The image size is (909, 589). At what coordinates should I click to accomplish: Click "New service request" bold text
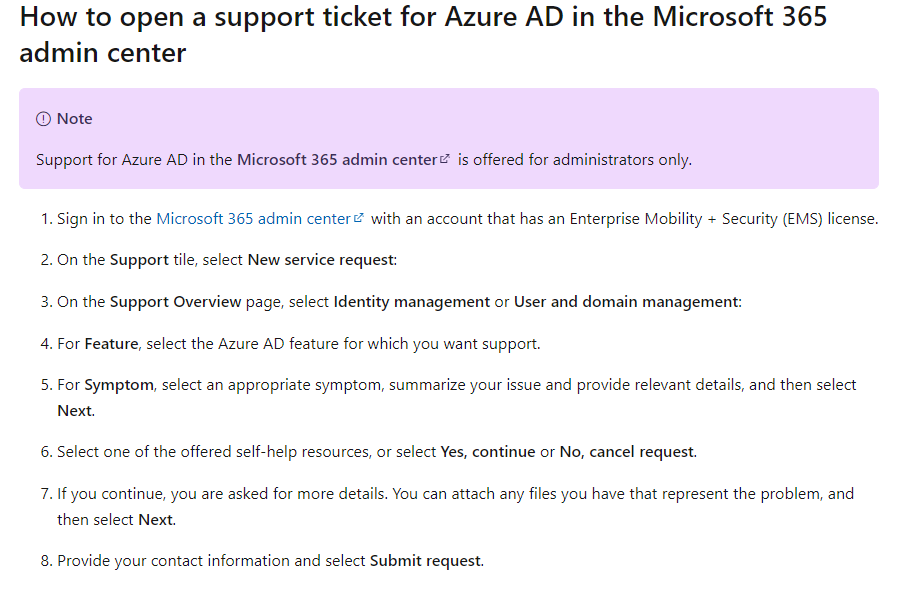(x=321, y=260)
